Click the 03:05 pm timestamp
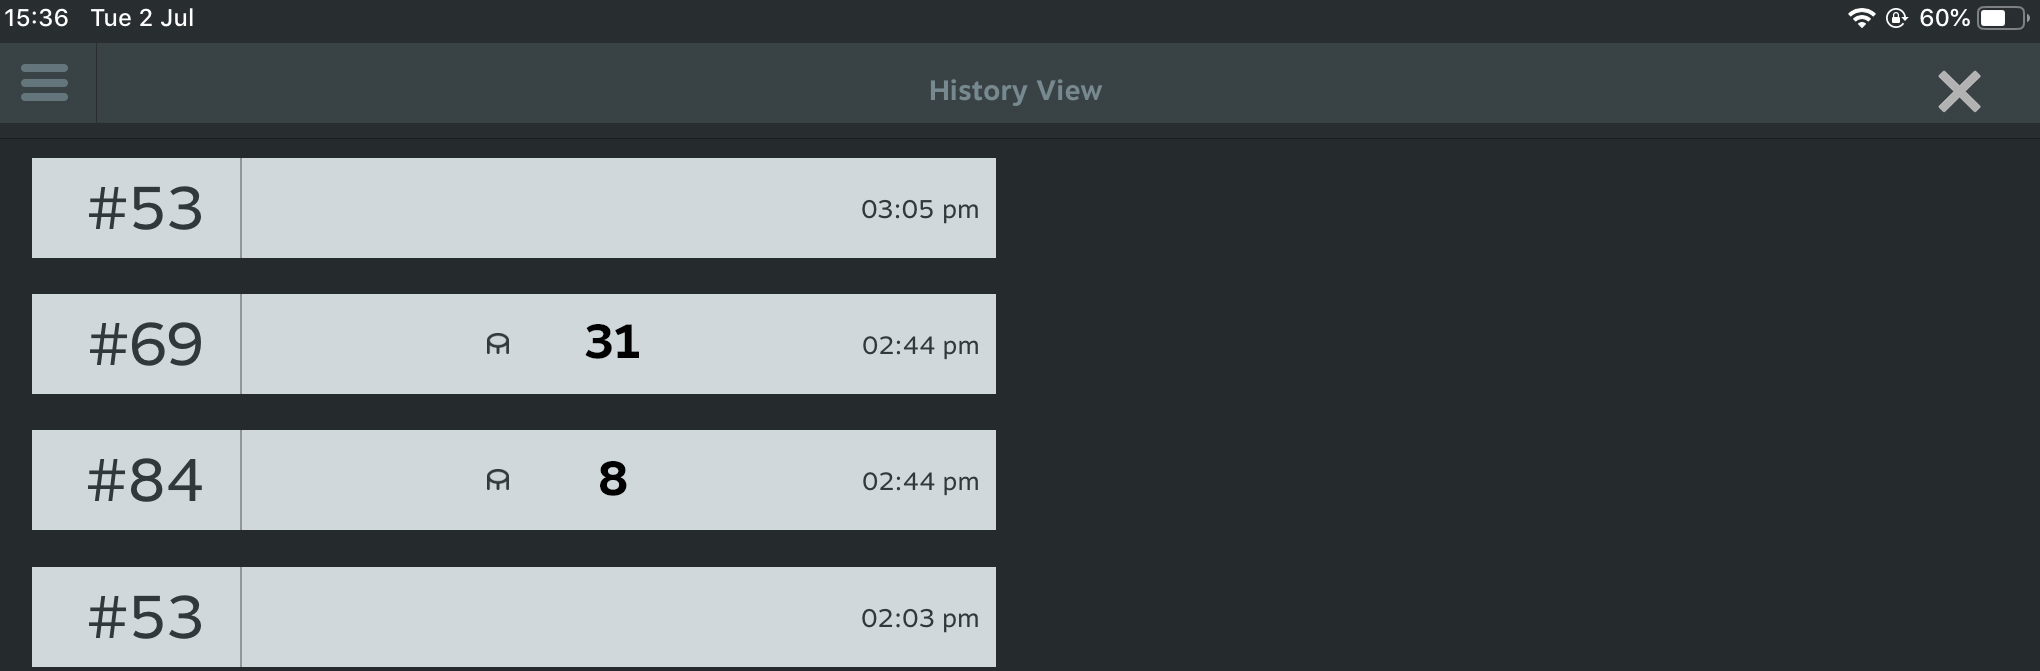 [x=920, y=210]
